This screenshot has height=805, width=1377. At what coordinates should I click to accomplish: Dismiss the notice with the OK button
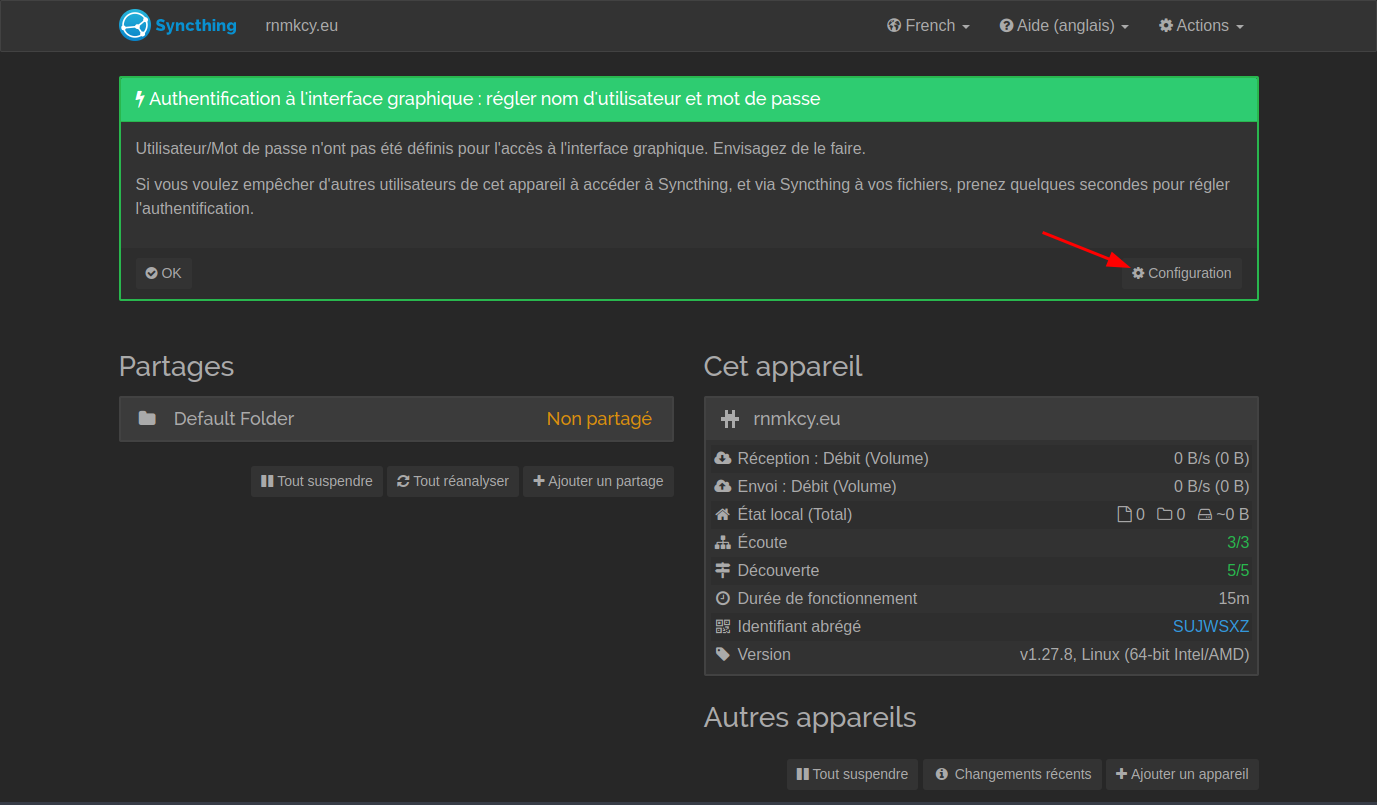tap(164, 273)
